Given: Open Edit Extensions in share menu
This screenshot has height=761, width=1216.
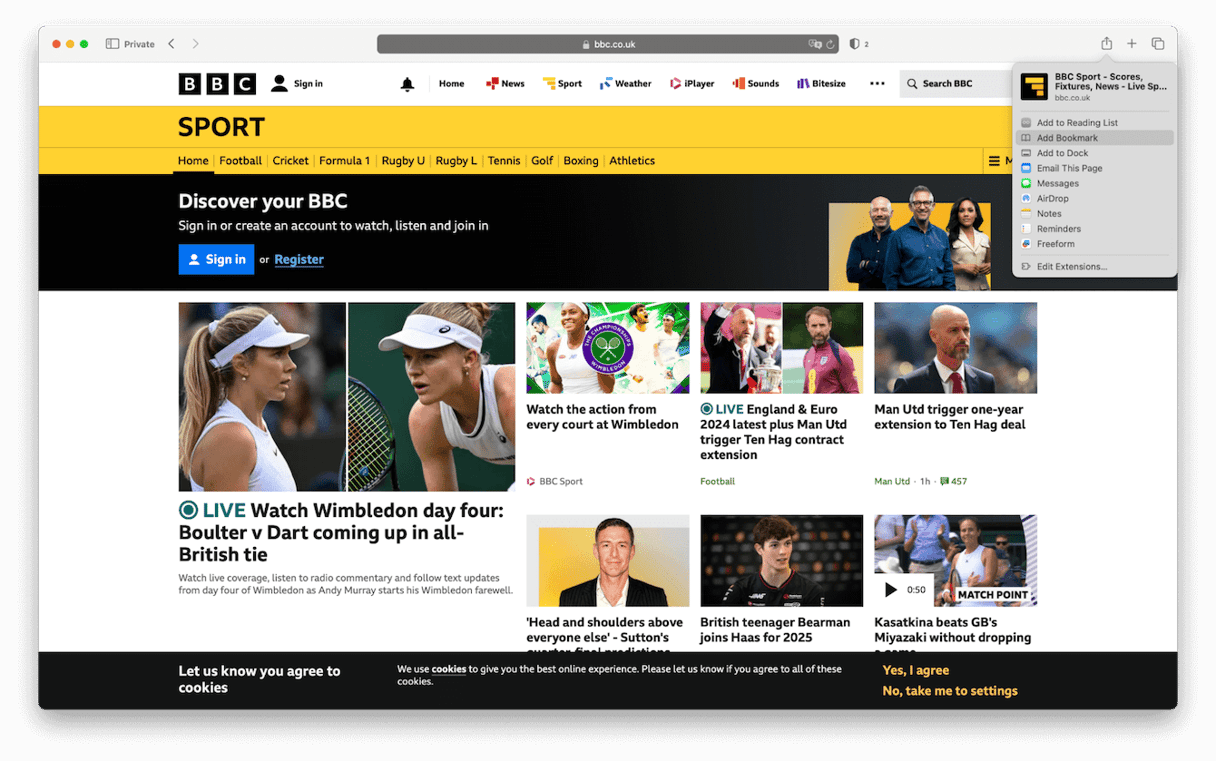Looking at the screenshot, I should click(1071, 267).
